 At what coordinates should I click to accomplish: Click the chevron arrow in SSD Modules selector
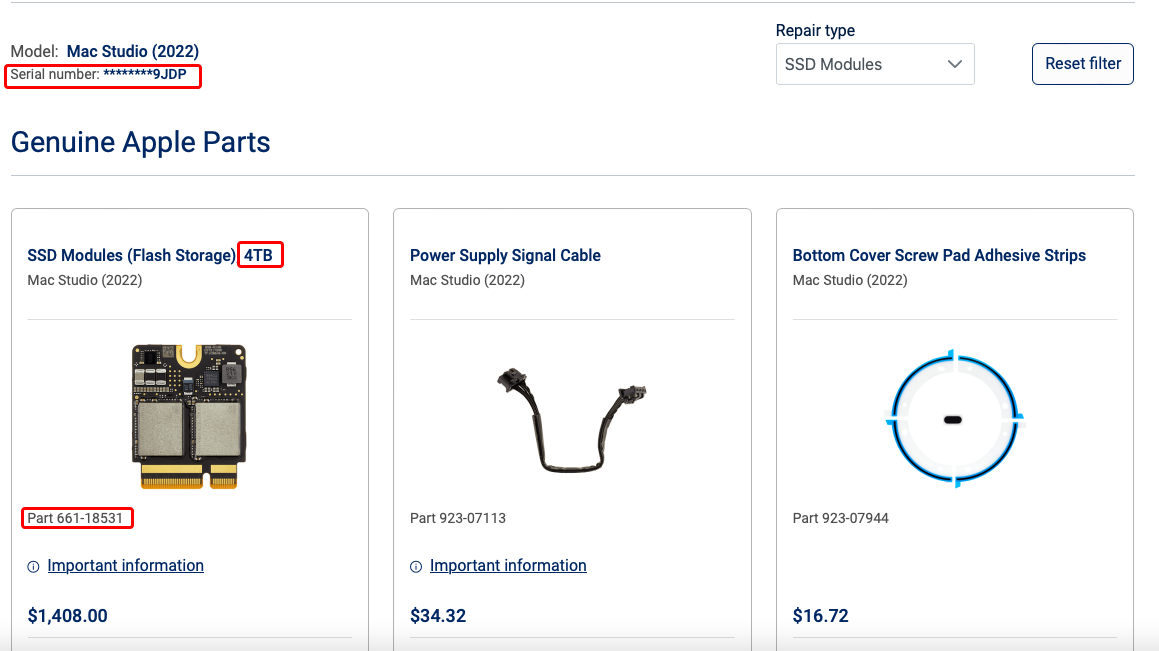(953, 64)
